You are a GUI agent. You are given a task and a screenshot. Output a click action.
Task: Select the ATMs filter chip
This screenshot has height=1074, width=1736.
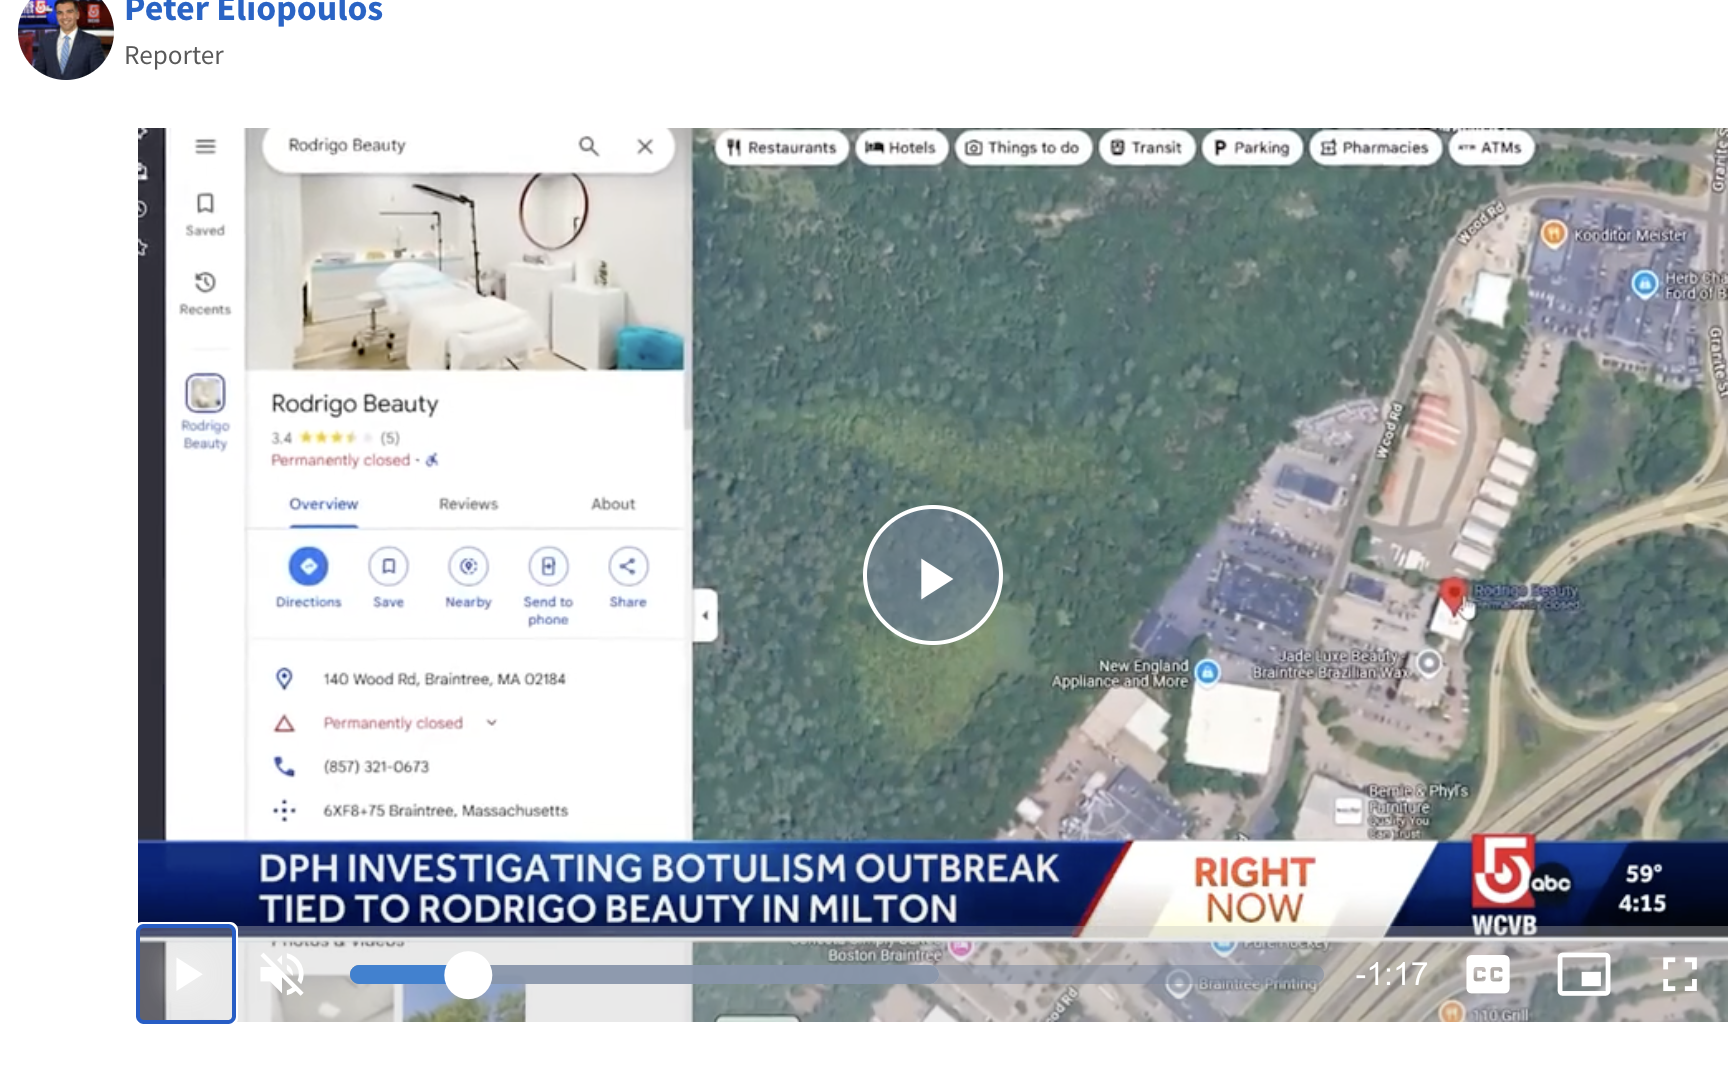tap(1491, 147)
